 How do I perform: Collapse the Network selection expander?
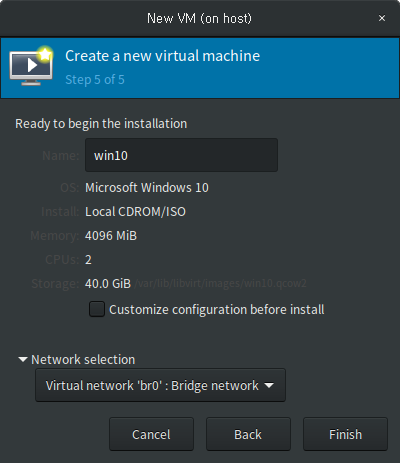pos(23,359)
